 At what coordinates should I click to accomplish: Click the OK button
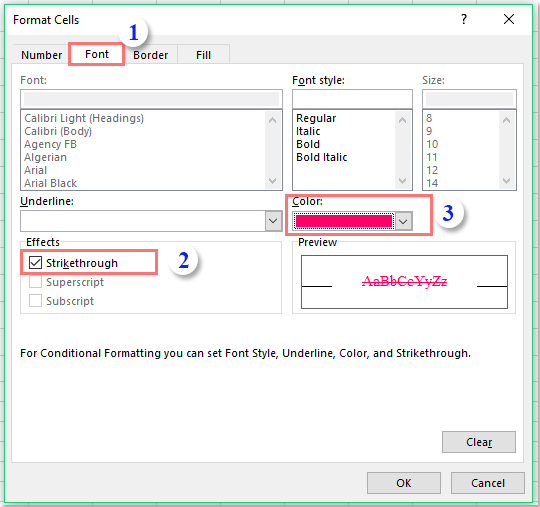tap(404, 483)
